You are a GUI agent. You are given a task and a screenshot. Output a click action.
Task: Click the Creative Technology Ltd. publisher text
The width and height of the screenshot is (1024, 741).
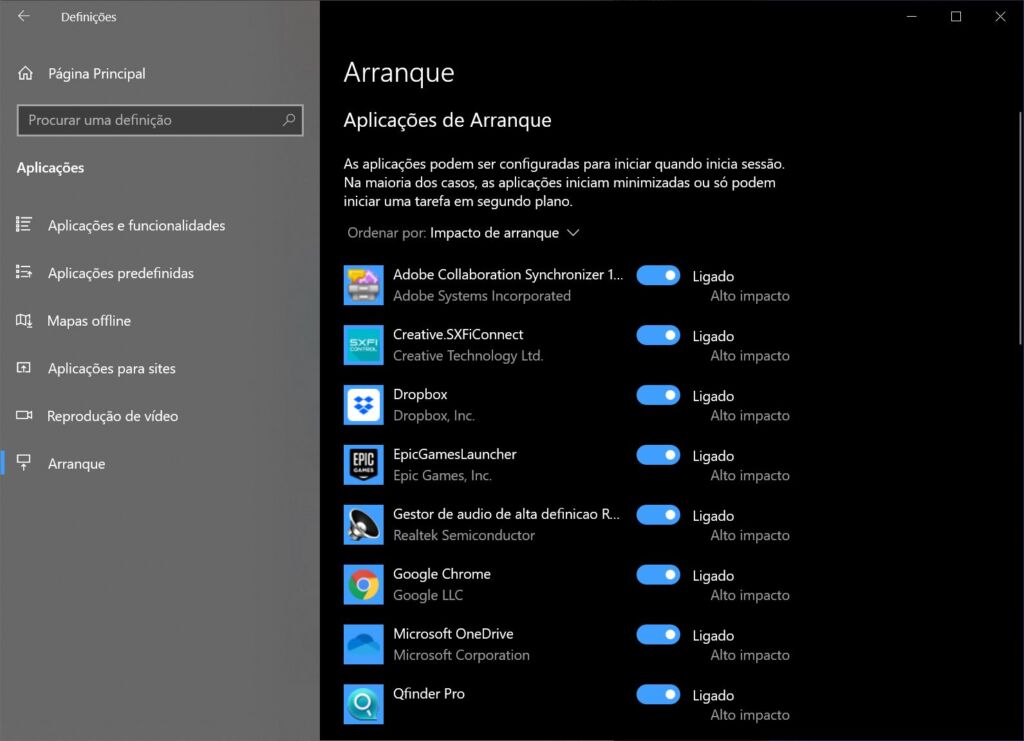pos(468,356)
